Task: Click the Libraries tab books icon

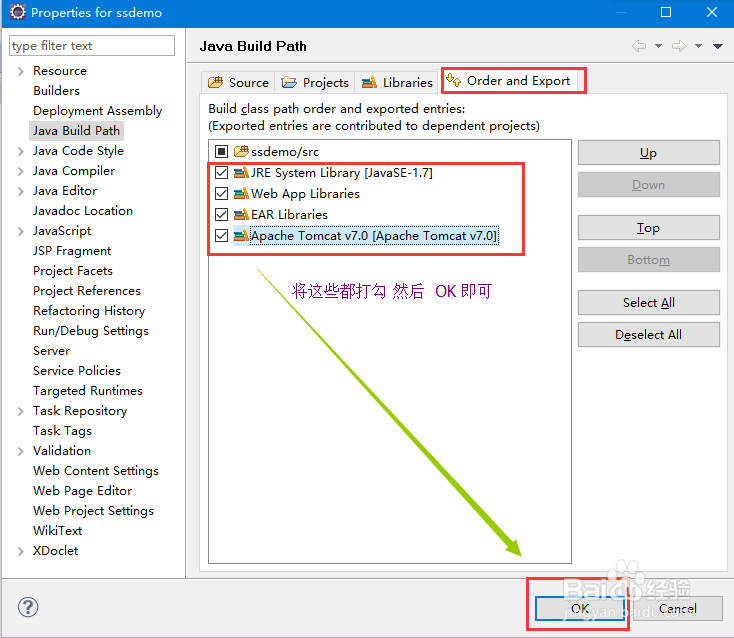Action: (369, 83)
